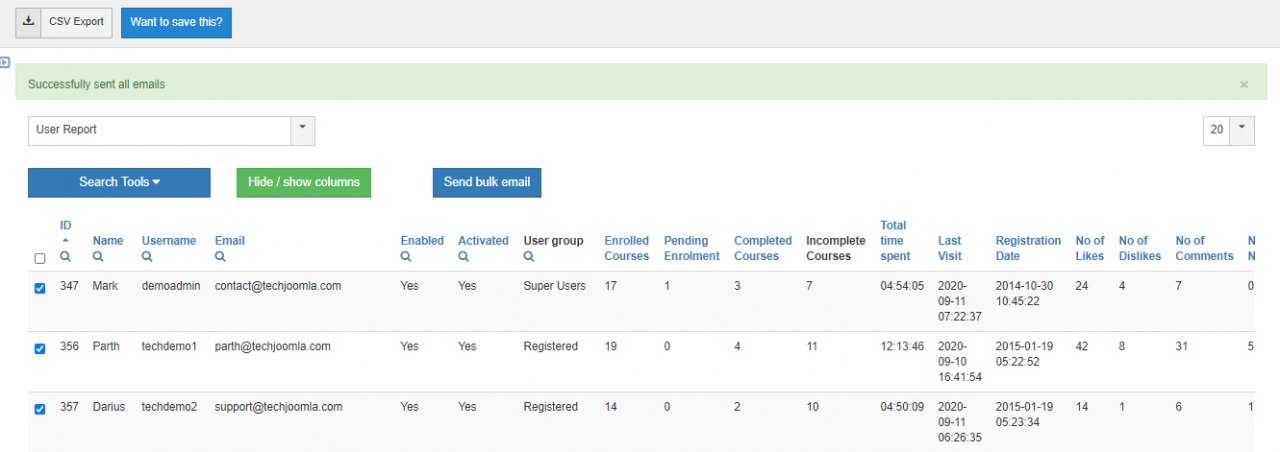
Task: Click the Hide / show columns button
Action: coord(303,182)
